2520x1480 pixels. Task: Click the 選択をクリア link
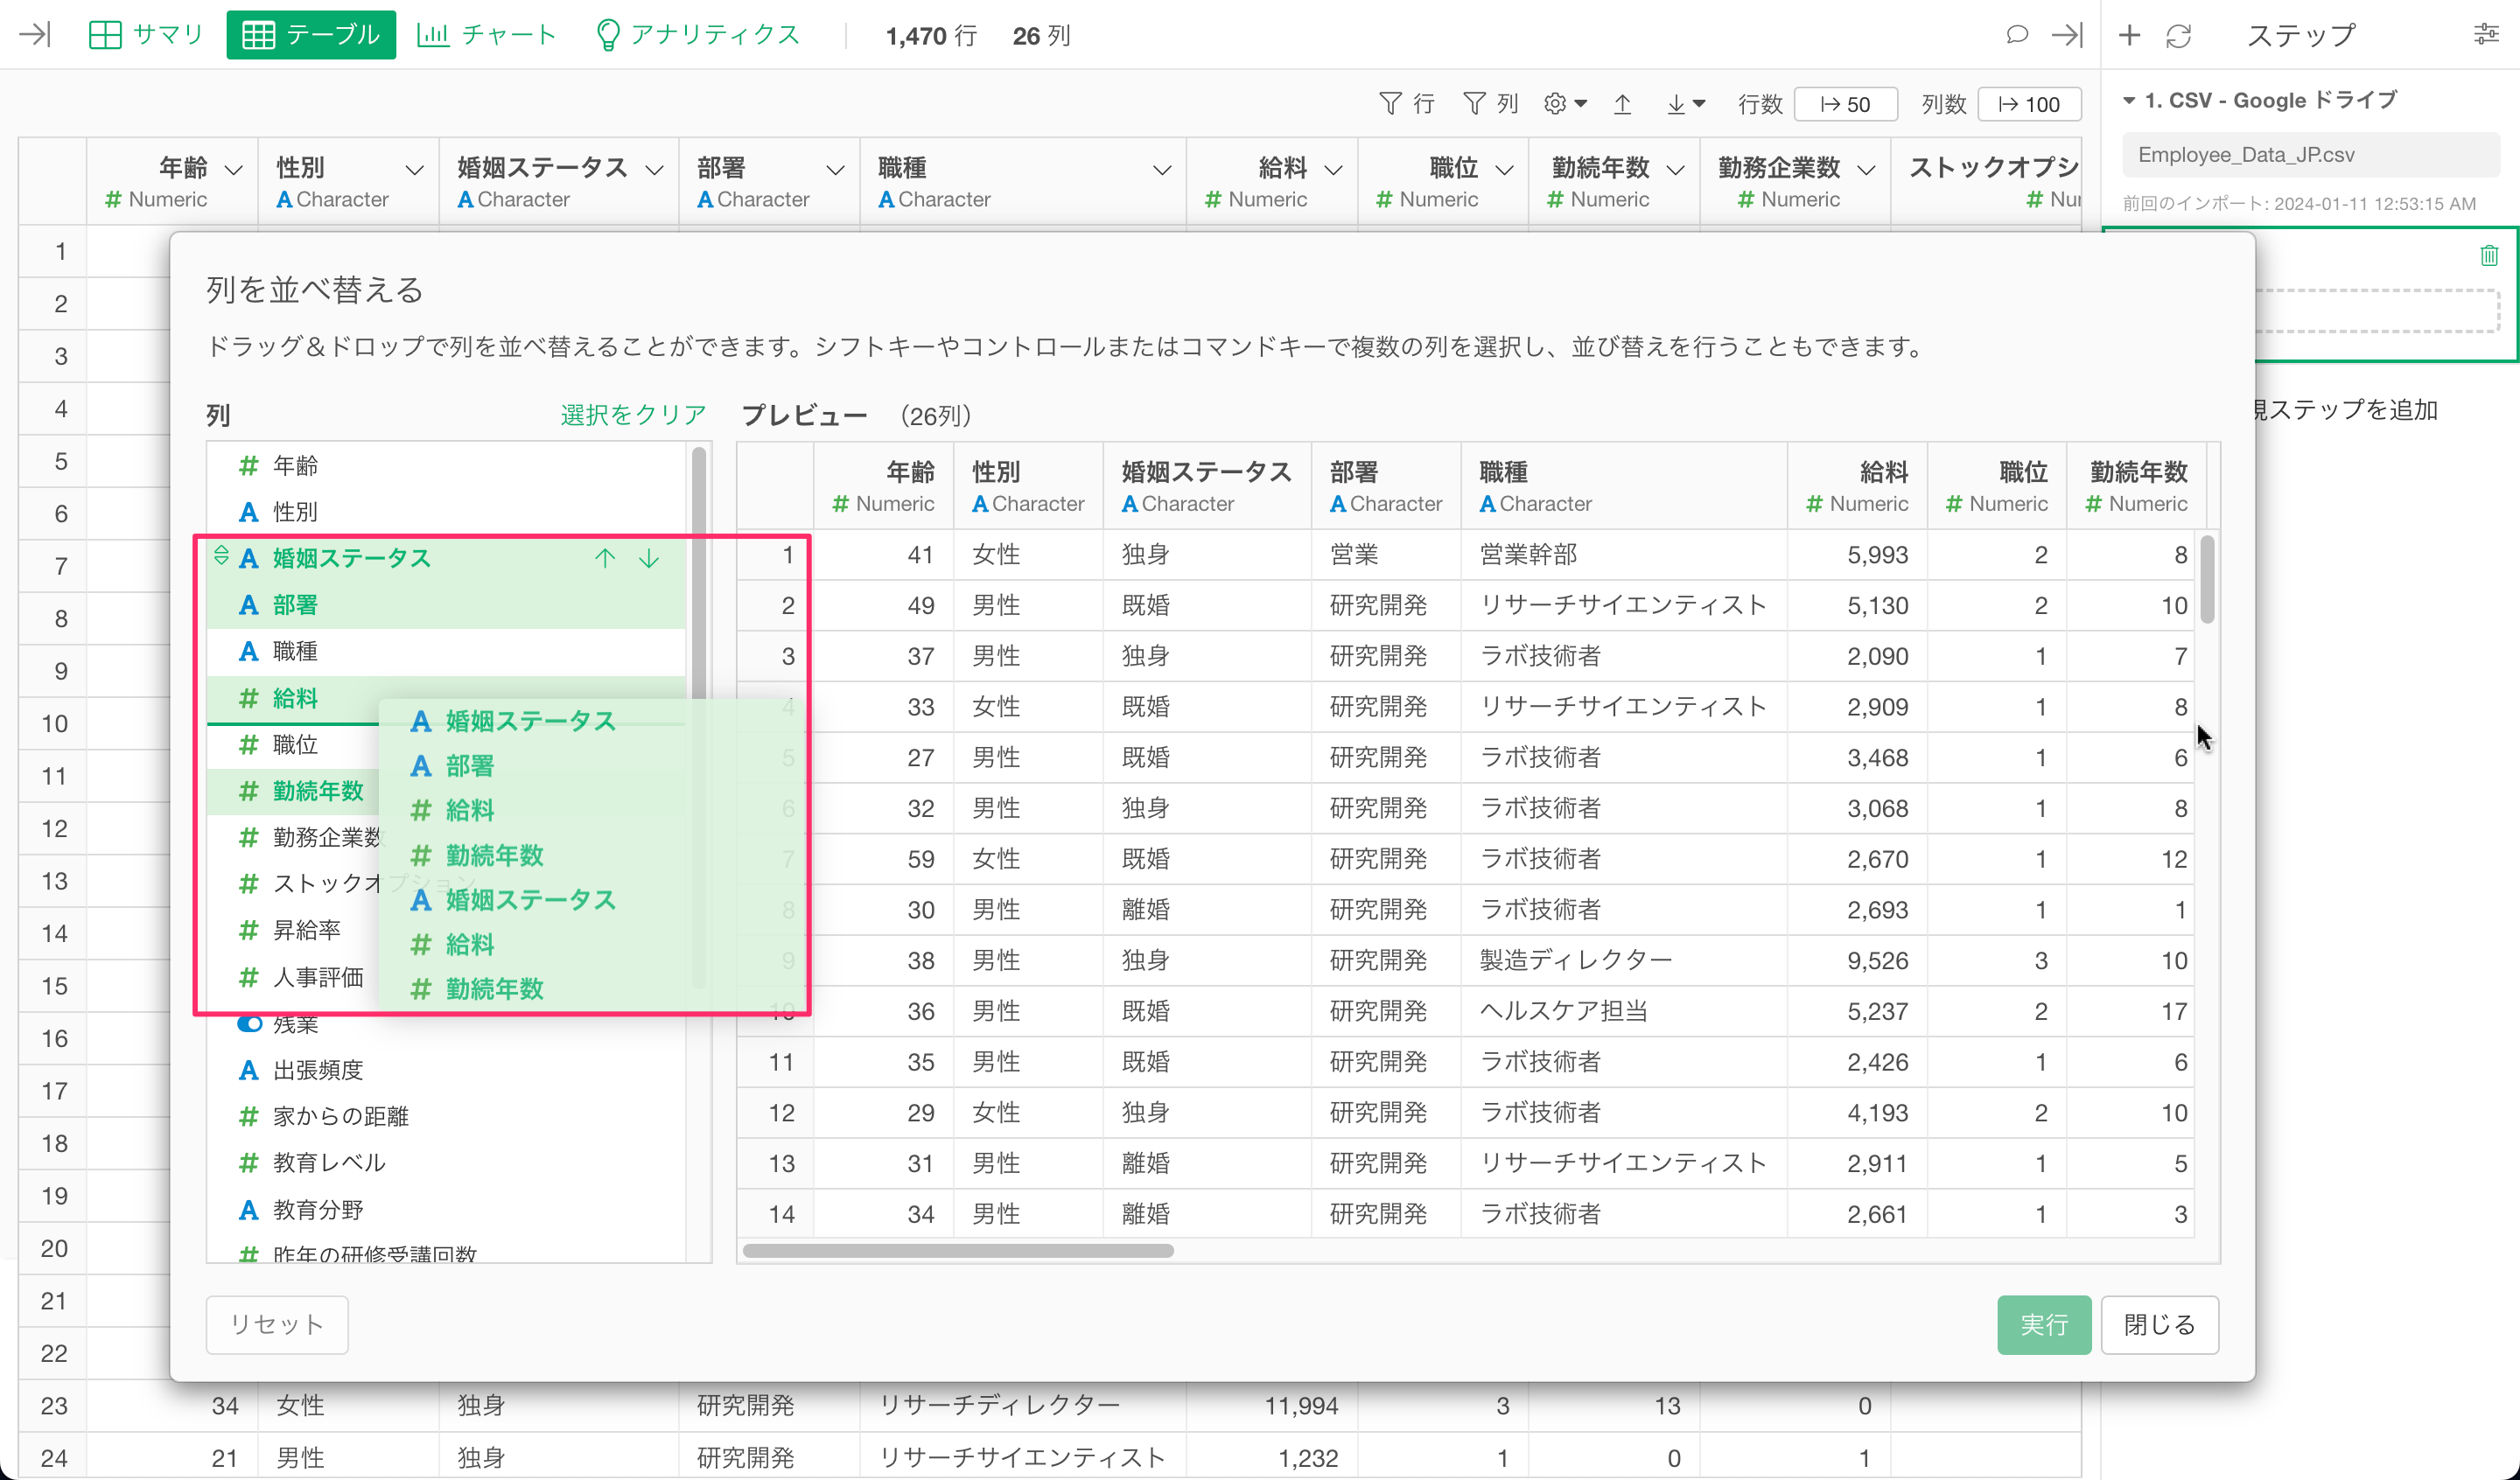(x=633, y=415)
